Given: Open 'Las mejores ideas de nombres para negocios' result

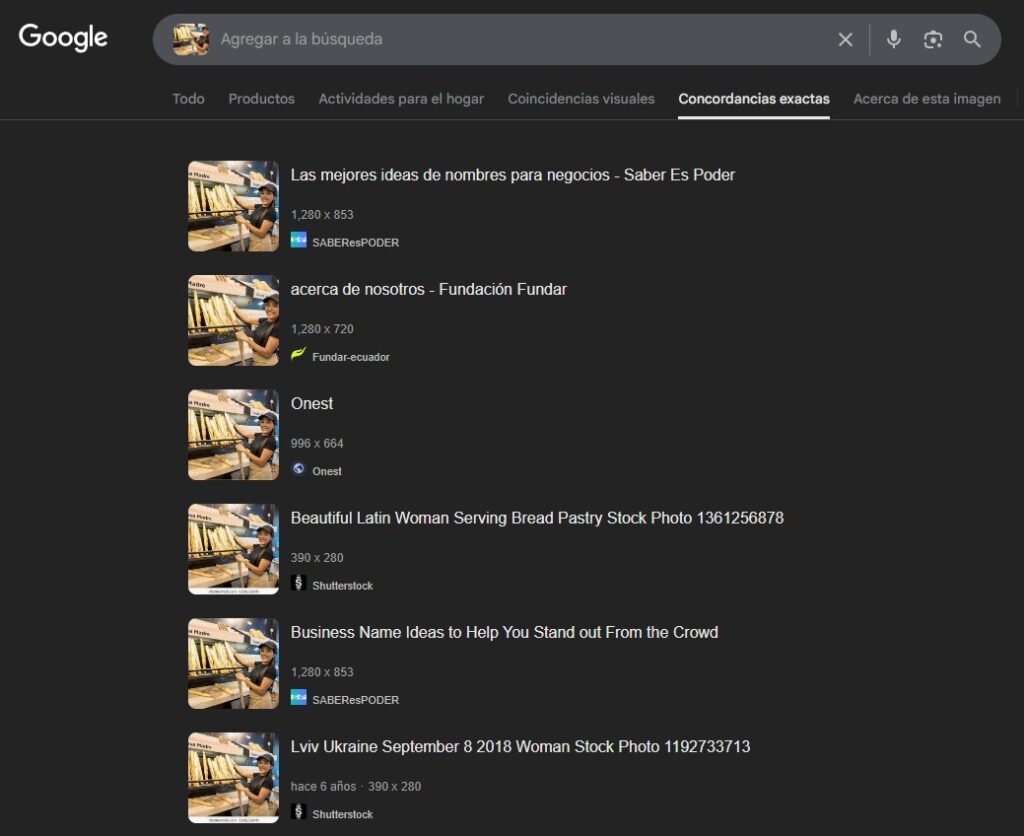Looking at the screenshot, I should tap(513, 175).
